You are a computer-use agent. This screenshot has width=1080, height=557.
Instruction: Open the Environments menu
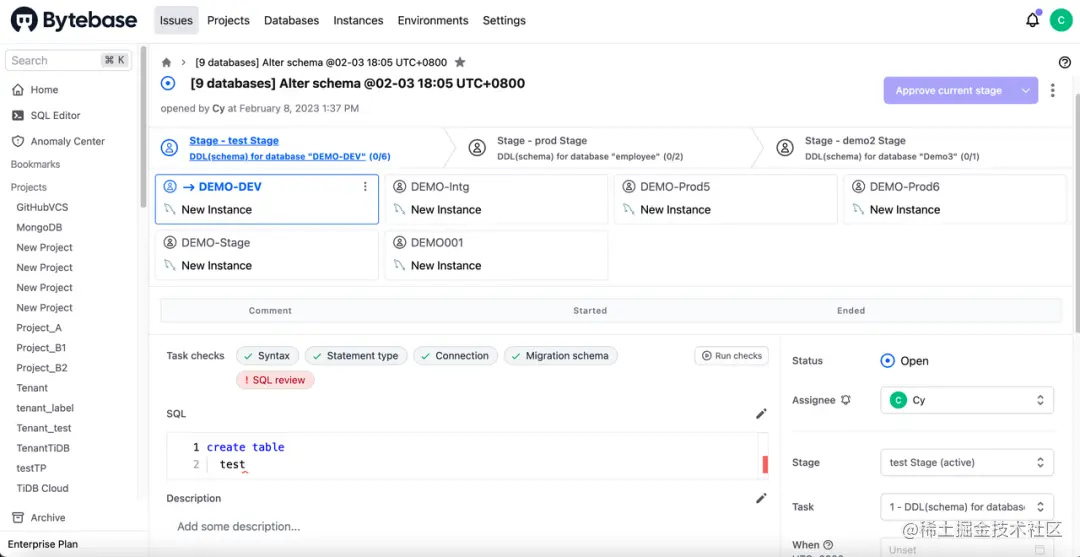pos(433,21)
